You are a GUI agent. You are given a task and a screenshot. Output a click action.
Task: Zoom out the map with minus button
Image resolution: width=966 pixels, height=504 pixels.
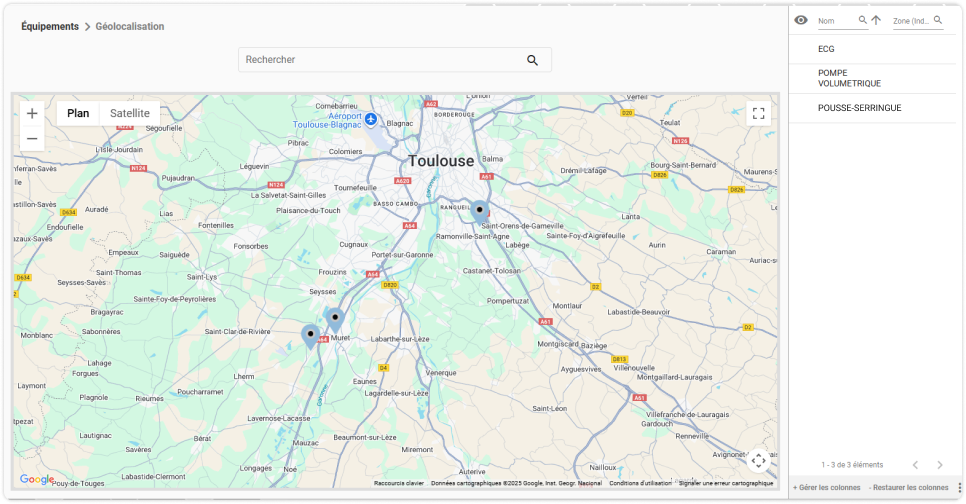(x=32, y=139)
